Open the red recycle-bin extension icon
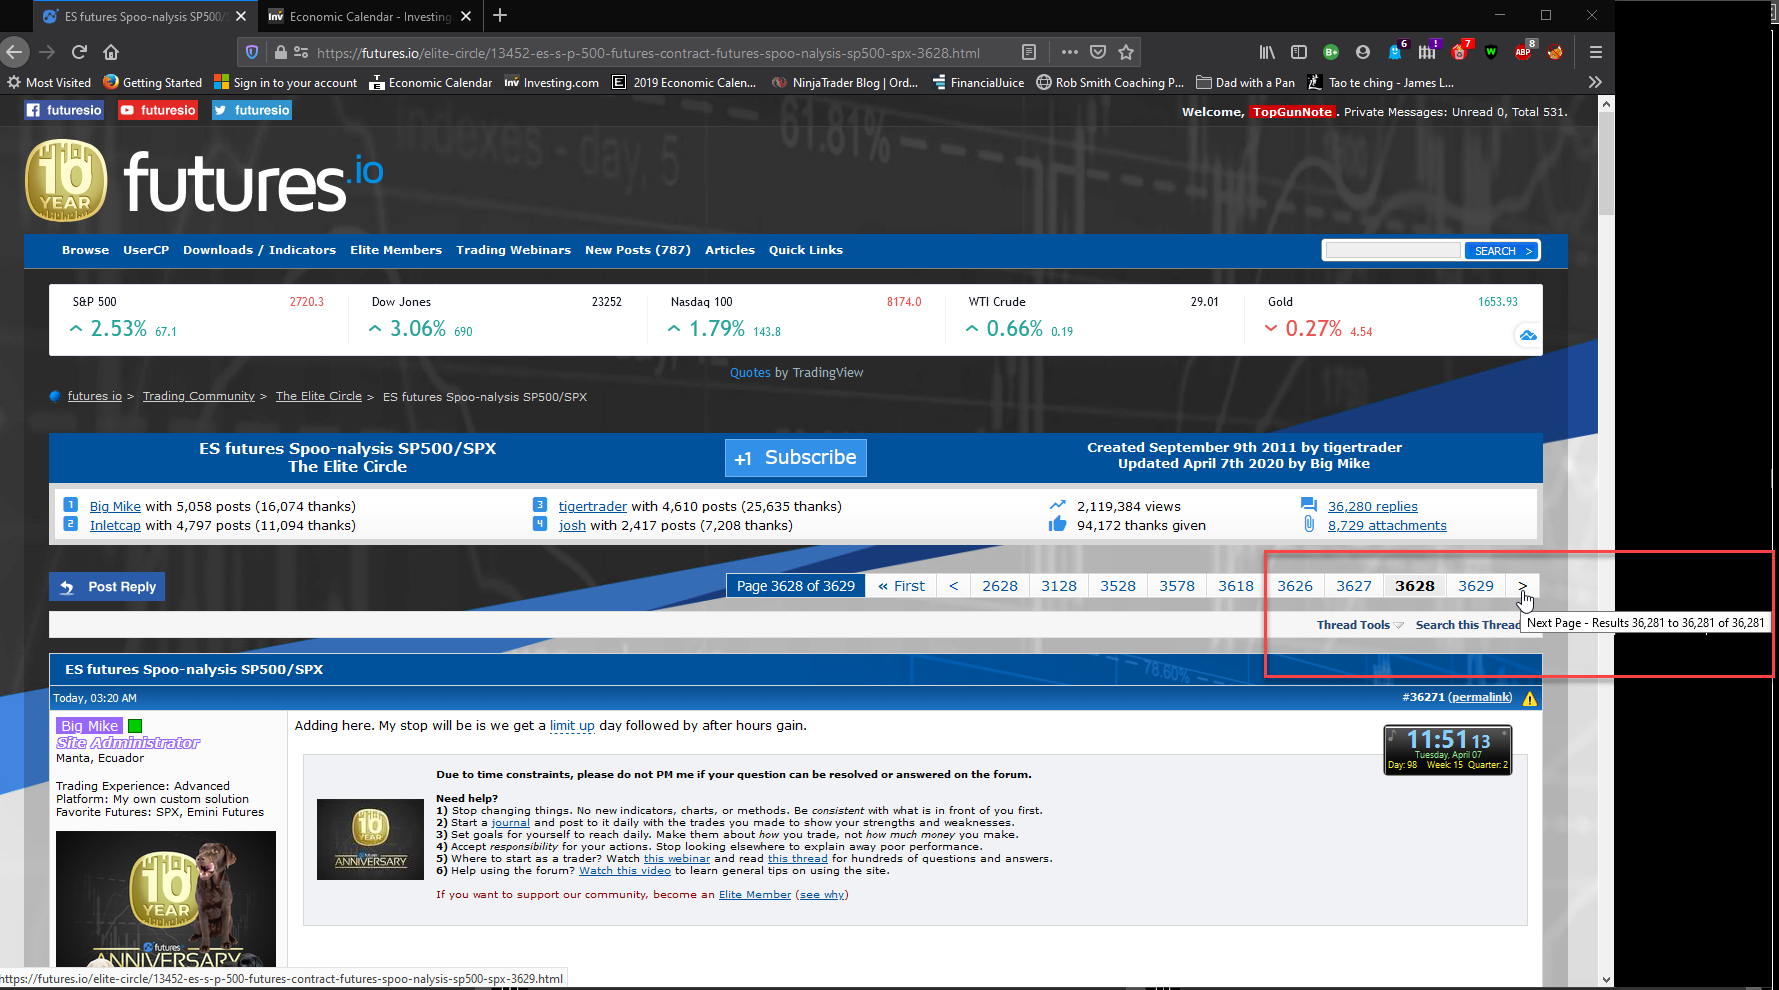Image resolution: width=1779 pixels, height=990 pixels. pos(1460,51)
